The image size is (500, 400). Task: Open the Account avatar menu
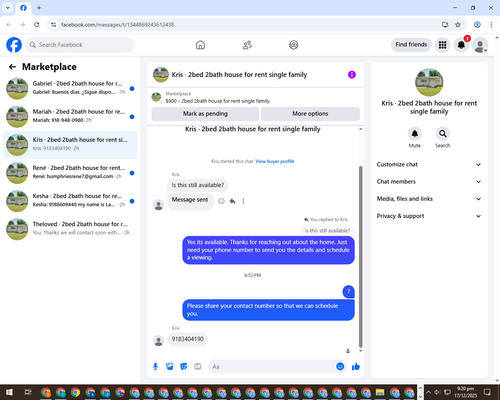pyautogui.click(x=480, y=45)
